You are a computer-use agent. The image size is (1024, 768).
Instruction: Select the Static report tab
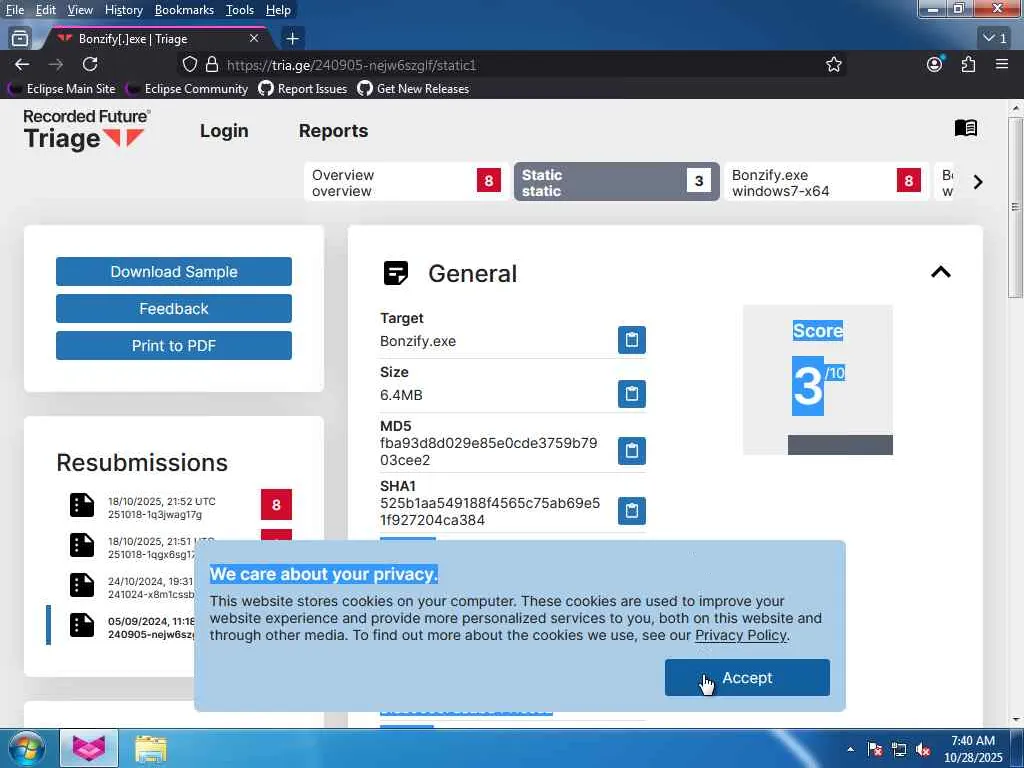pyautogui.click(x=616, y=182)
